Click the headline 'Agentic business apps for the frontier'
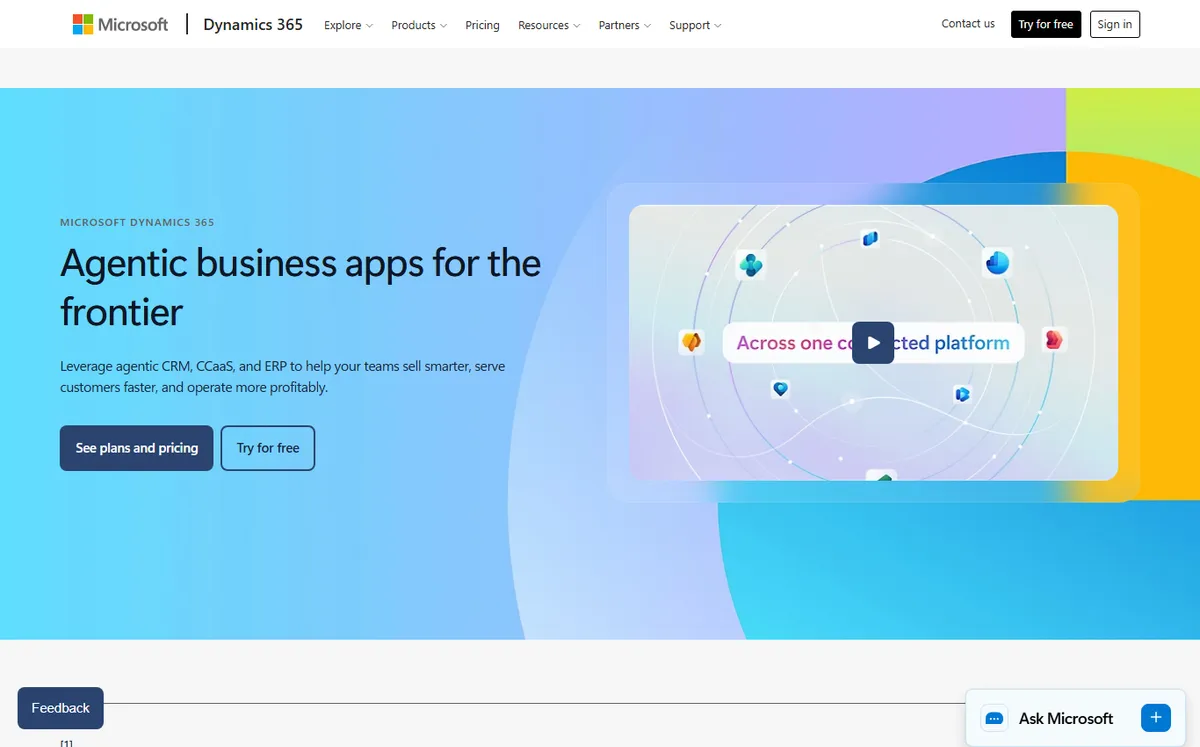1200x747 pixels. click(300, 287)
